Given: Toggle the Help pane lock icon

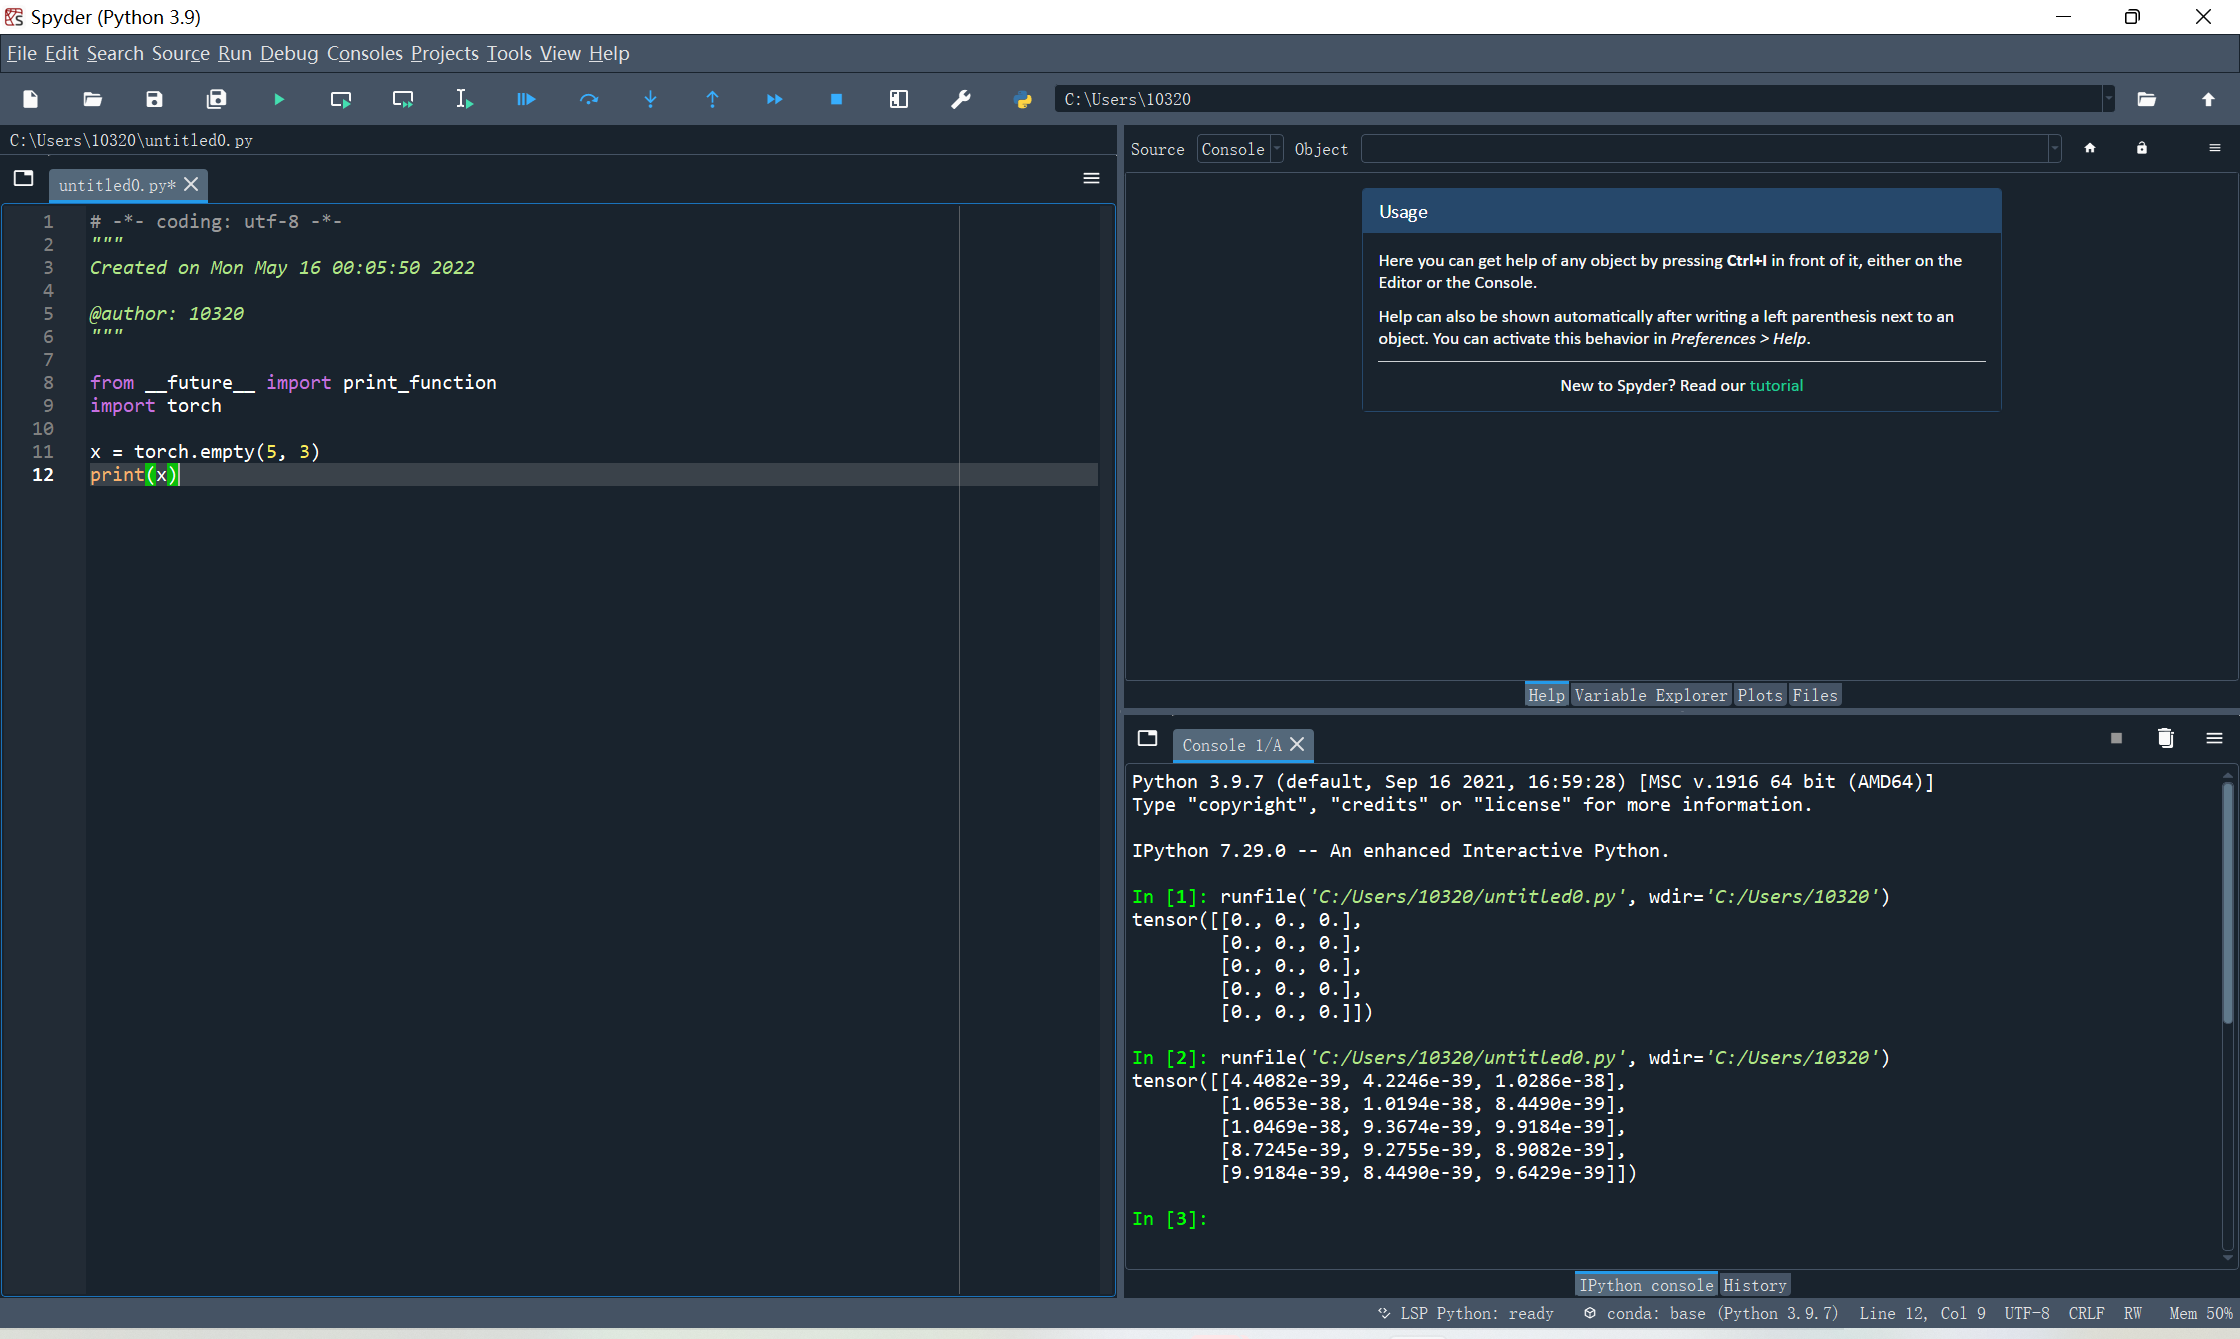Looking at the screenshot, I should 2141,148.
